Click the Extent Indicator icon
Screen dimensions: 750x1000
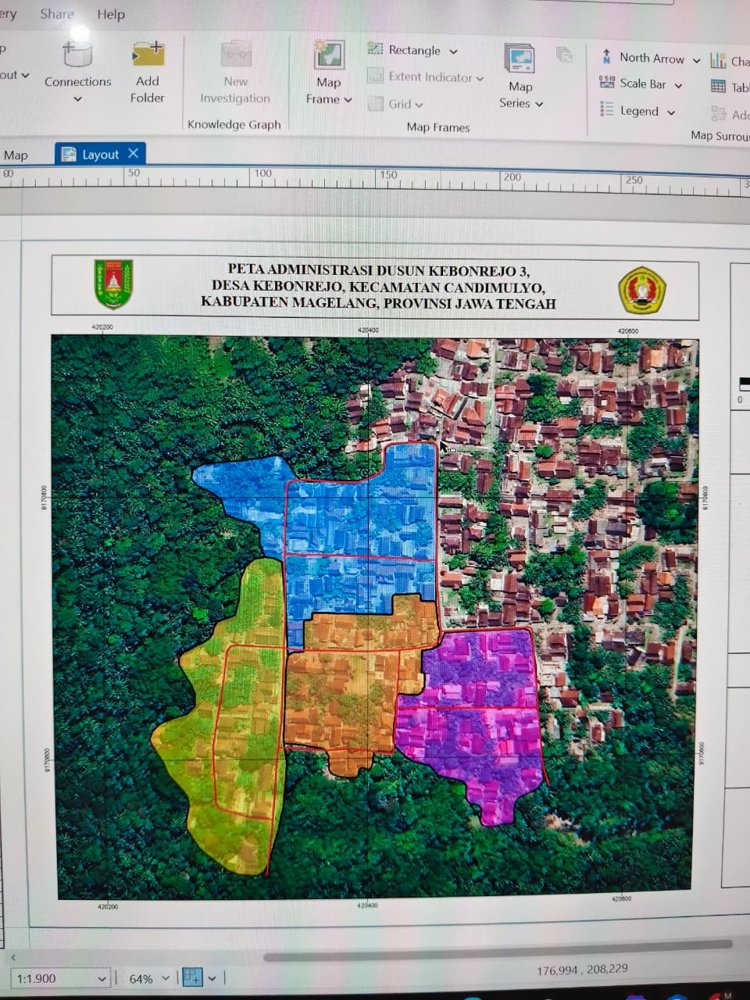click(x=375, y=76)
